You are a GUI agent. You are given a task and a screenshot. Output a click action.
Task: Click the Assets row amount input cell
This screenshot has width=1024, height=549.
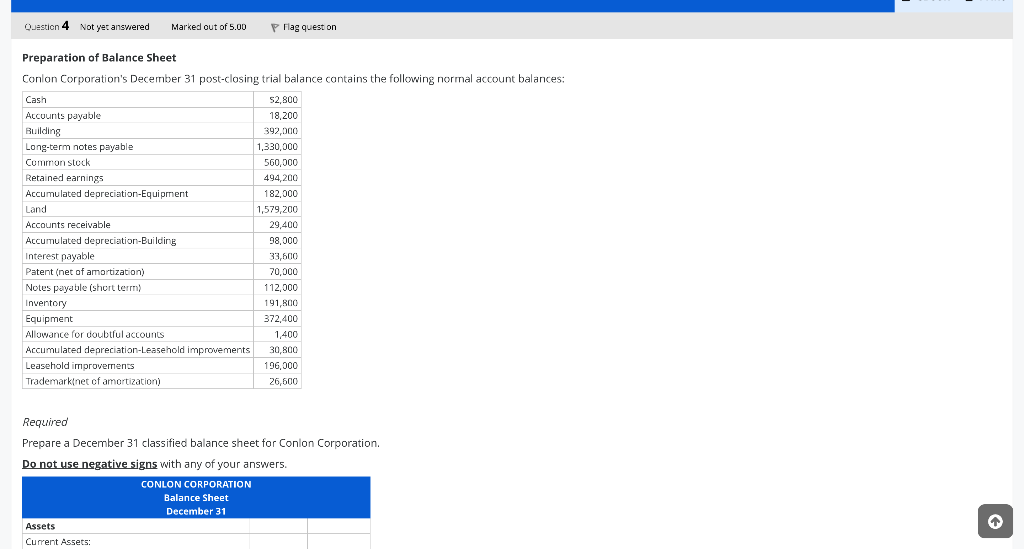[278, 526]
